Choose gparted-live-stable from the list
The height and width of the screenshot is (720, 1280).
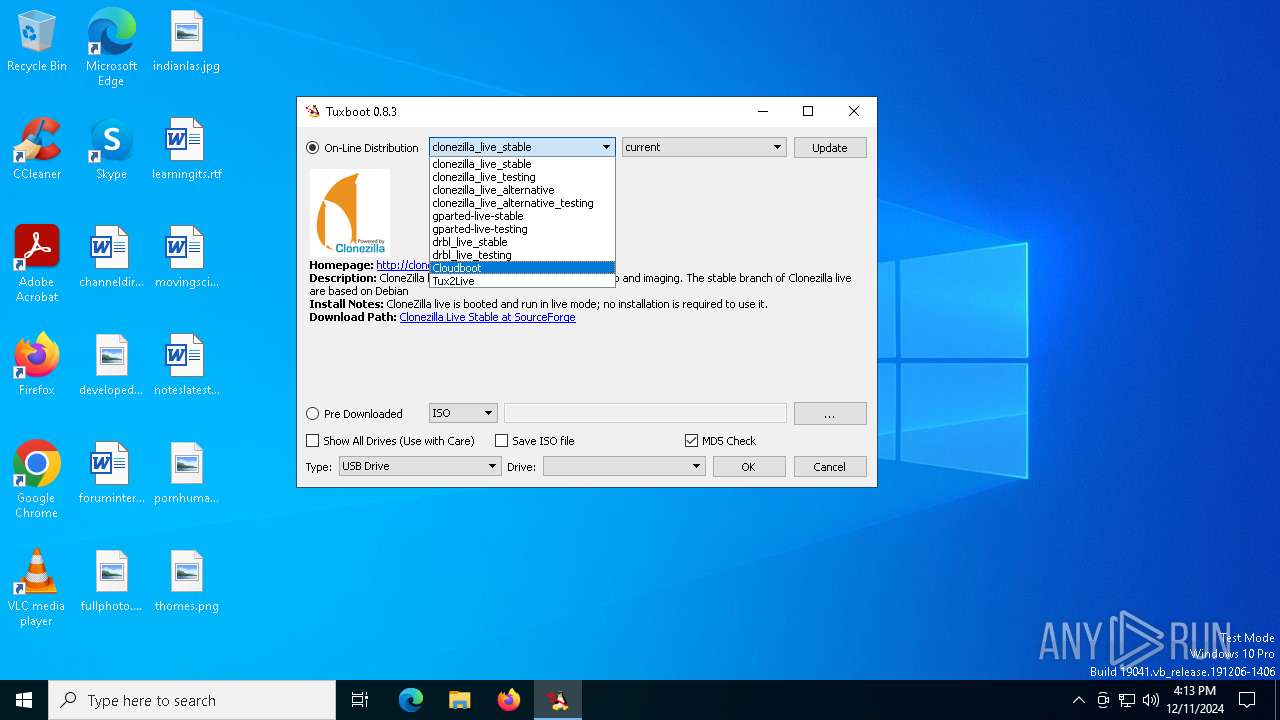(522, 216)
